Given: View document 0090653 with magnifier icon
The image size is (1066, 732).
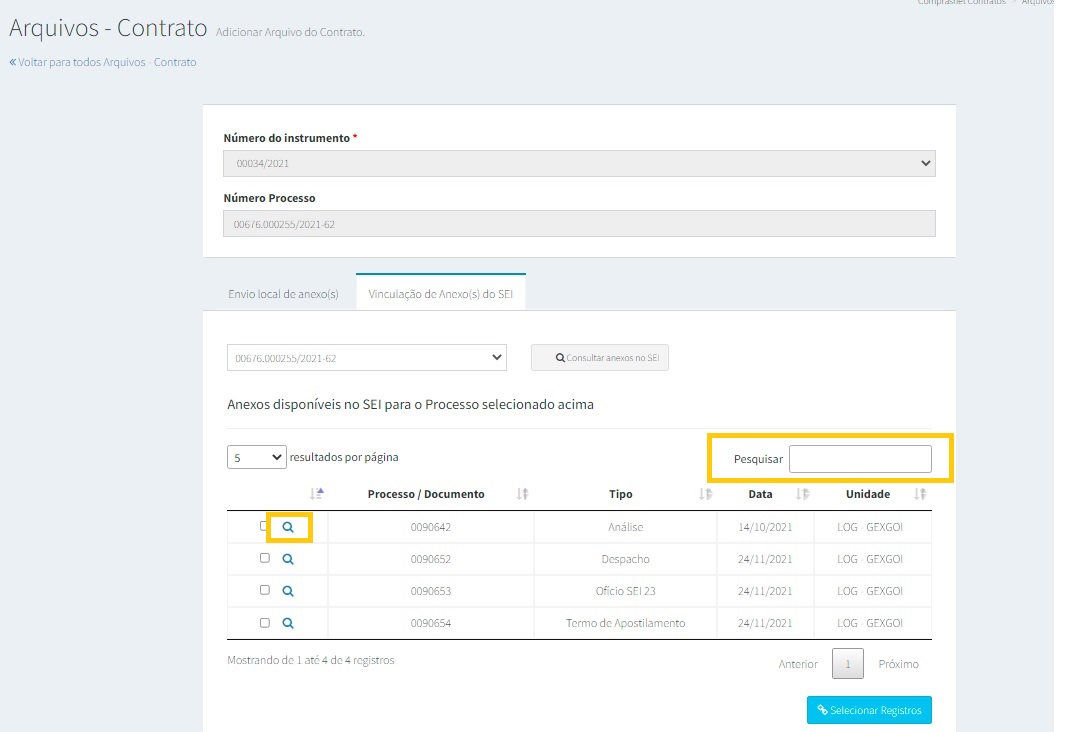Looking at the screenshot, I should click(288, 591).
